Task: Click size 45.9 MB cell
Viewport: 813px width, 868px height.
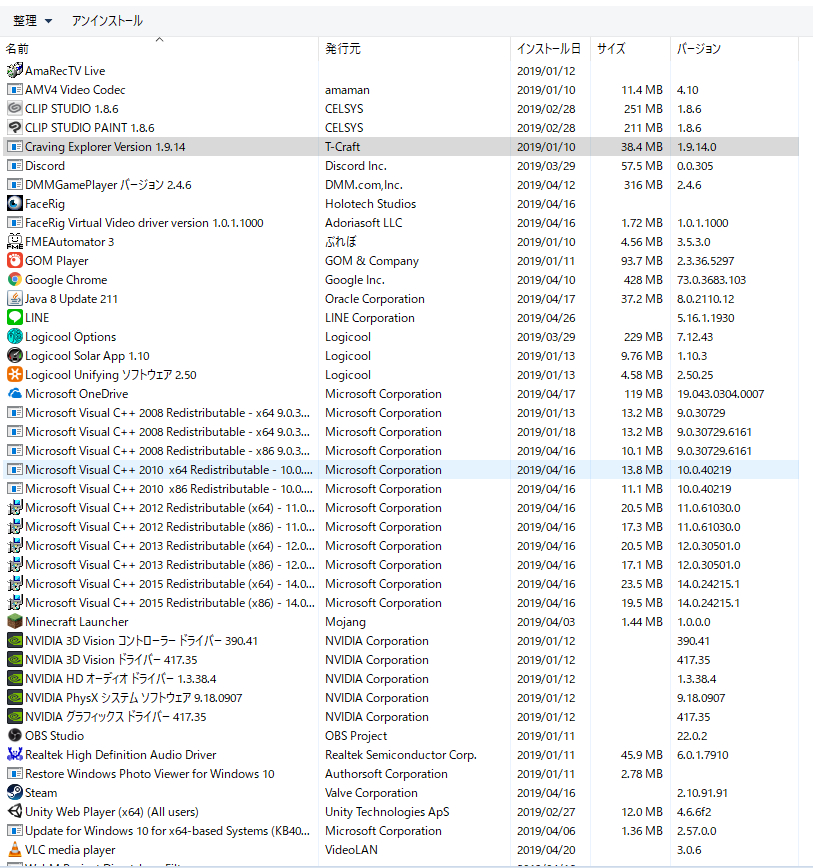Action: pos(641,755)
